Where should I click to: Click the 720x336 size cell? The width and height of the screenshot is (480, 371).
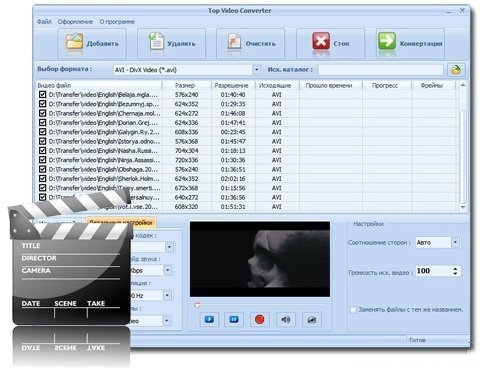pos(186,160)
